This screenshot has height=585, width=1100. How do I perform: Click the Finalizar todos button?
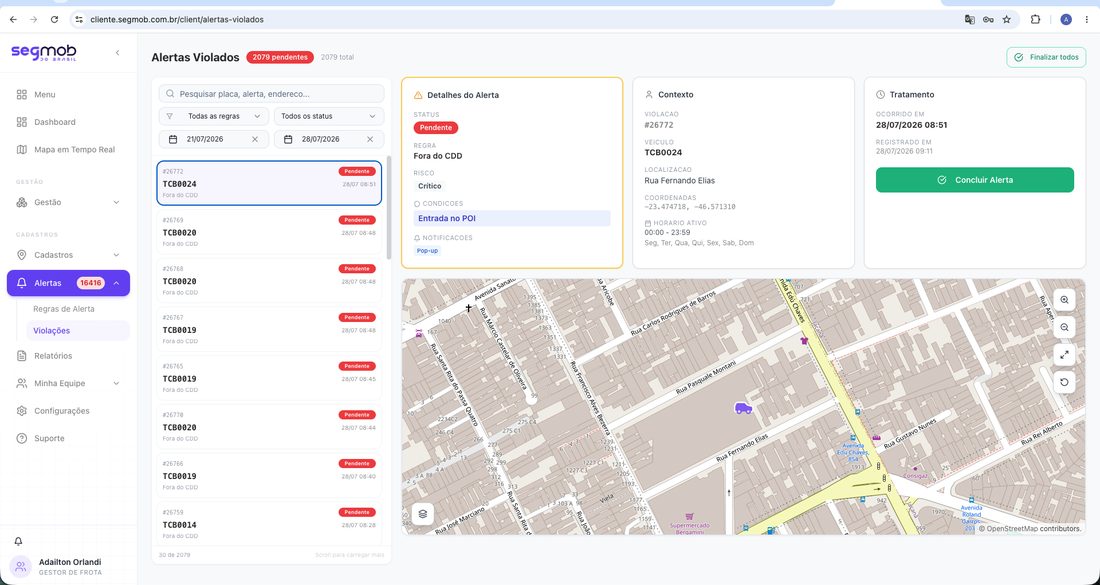coord(1046,57)
